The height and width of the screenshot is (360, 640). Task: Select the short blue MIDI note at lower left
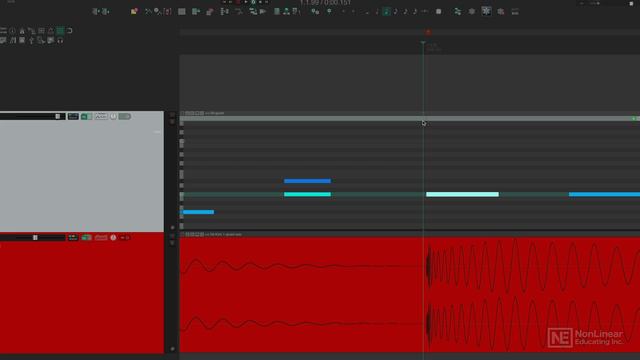click(198, 212)
